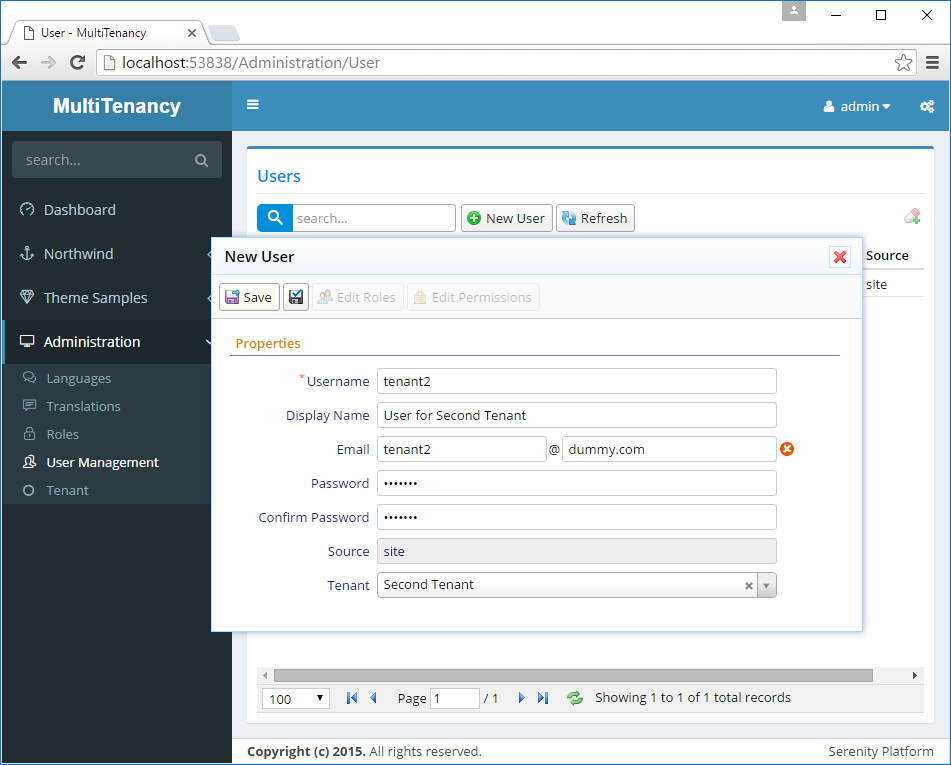The height and width of the screenshot is (765, 951).
Task: Open the admin user dropdown
Action: pyautogui.click(x=857, y=106)
